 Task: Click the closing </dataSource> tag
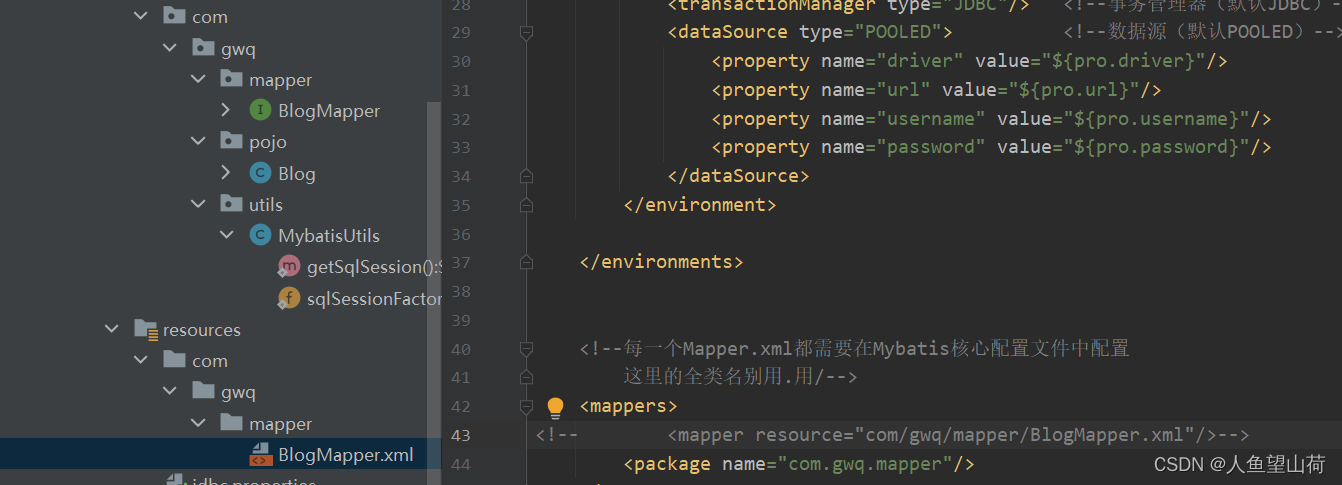739,176
